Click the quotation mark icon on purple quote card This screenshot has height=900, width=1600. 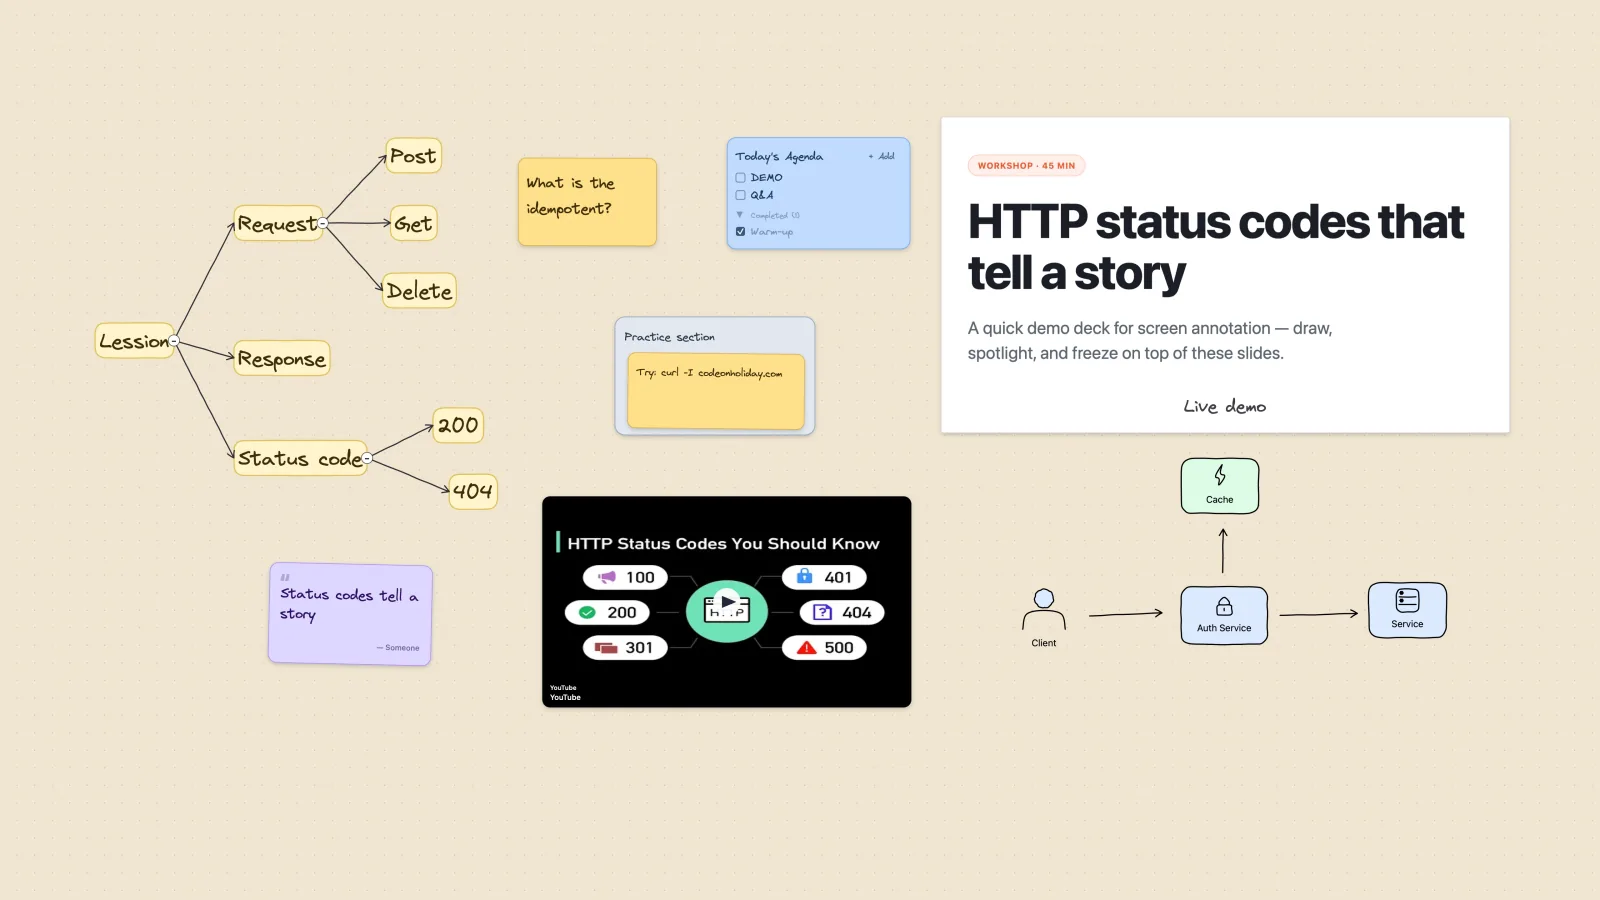pos(285,578)
